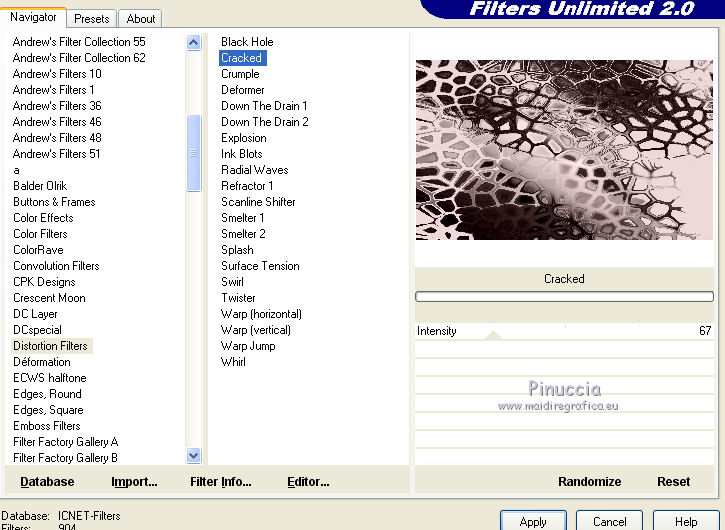
Task: Choose the Smelter 1 filter
Action: tap(242, 218)
